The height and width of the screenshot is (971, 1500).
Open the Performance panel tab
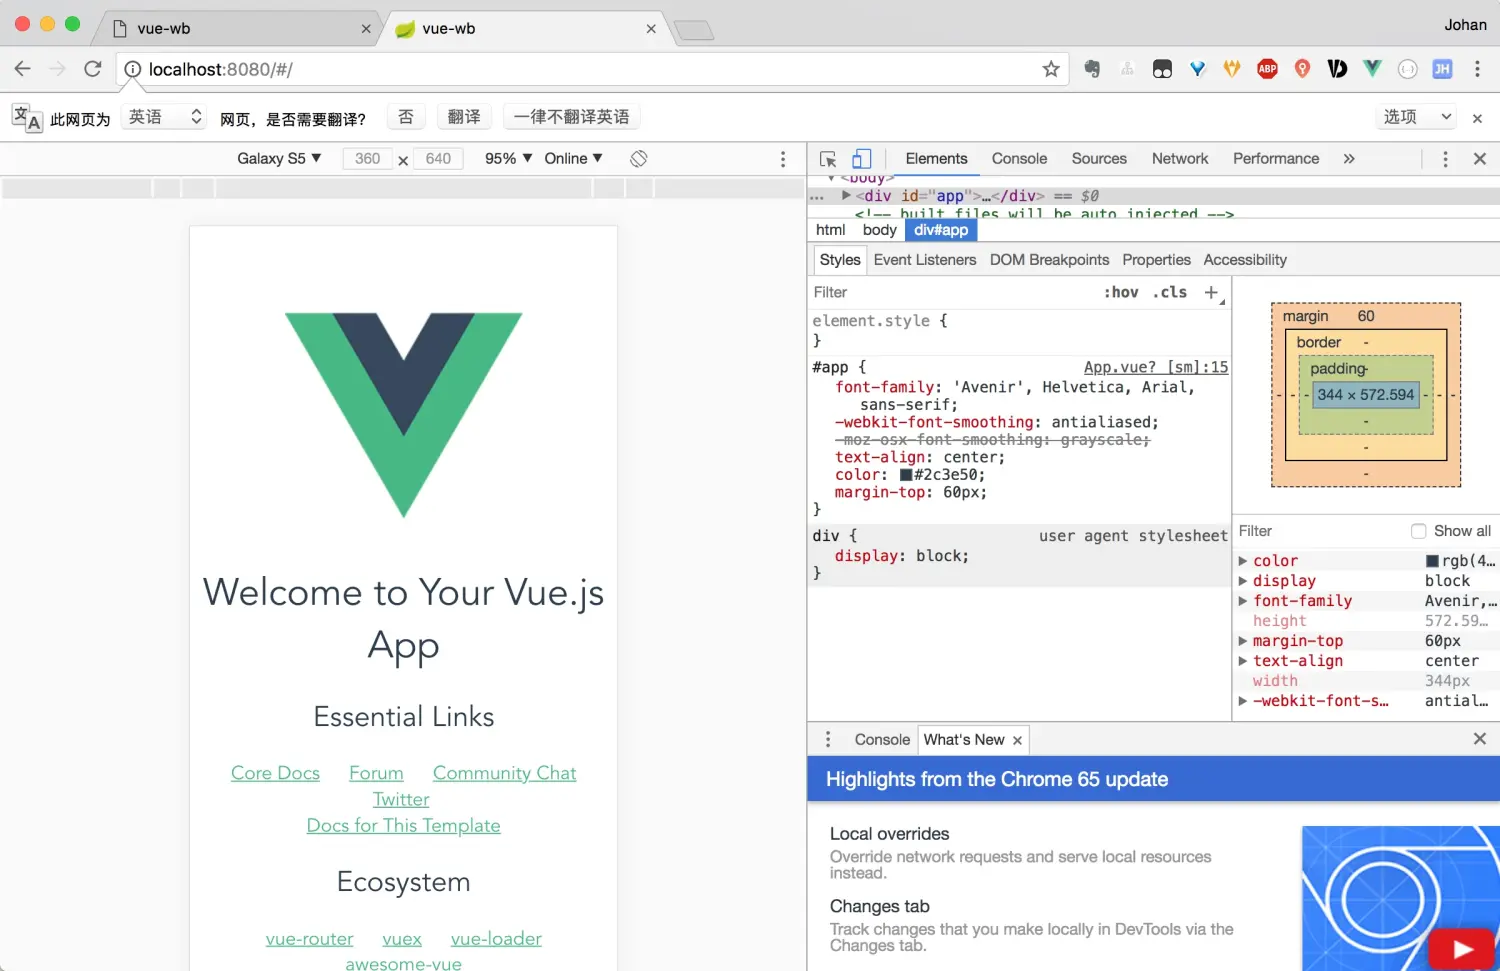point(1276,158)
